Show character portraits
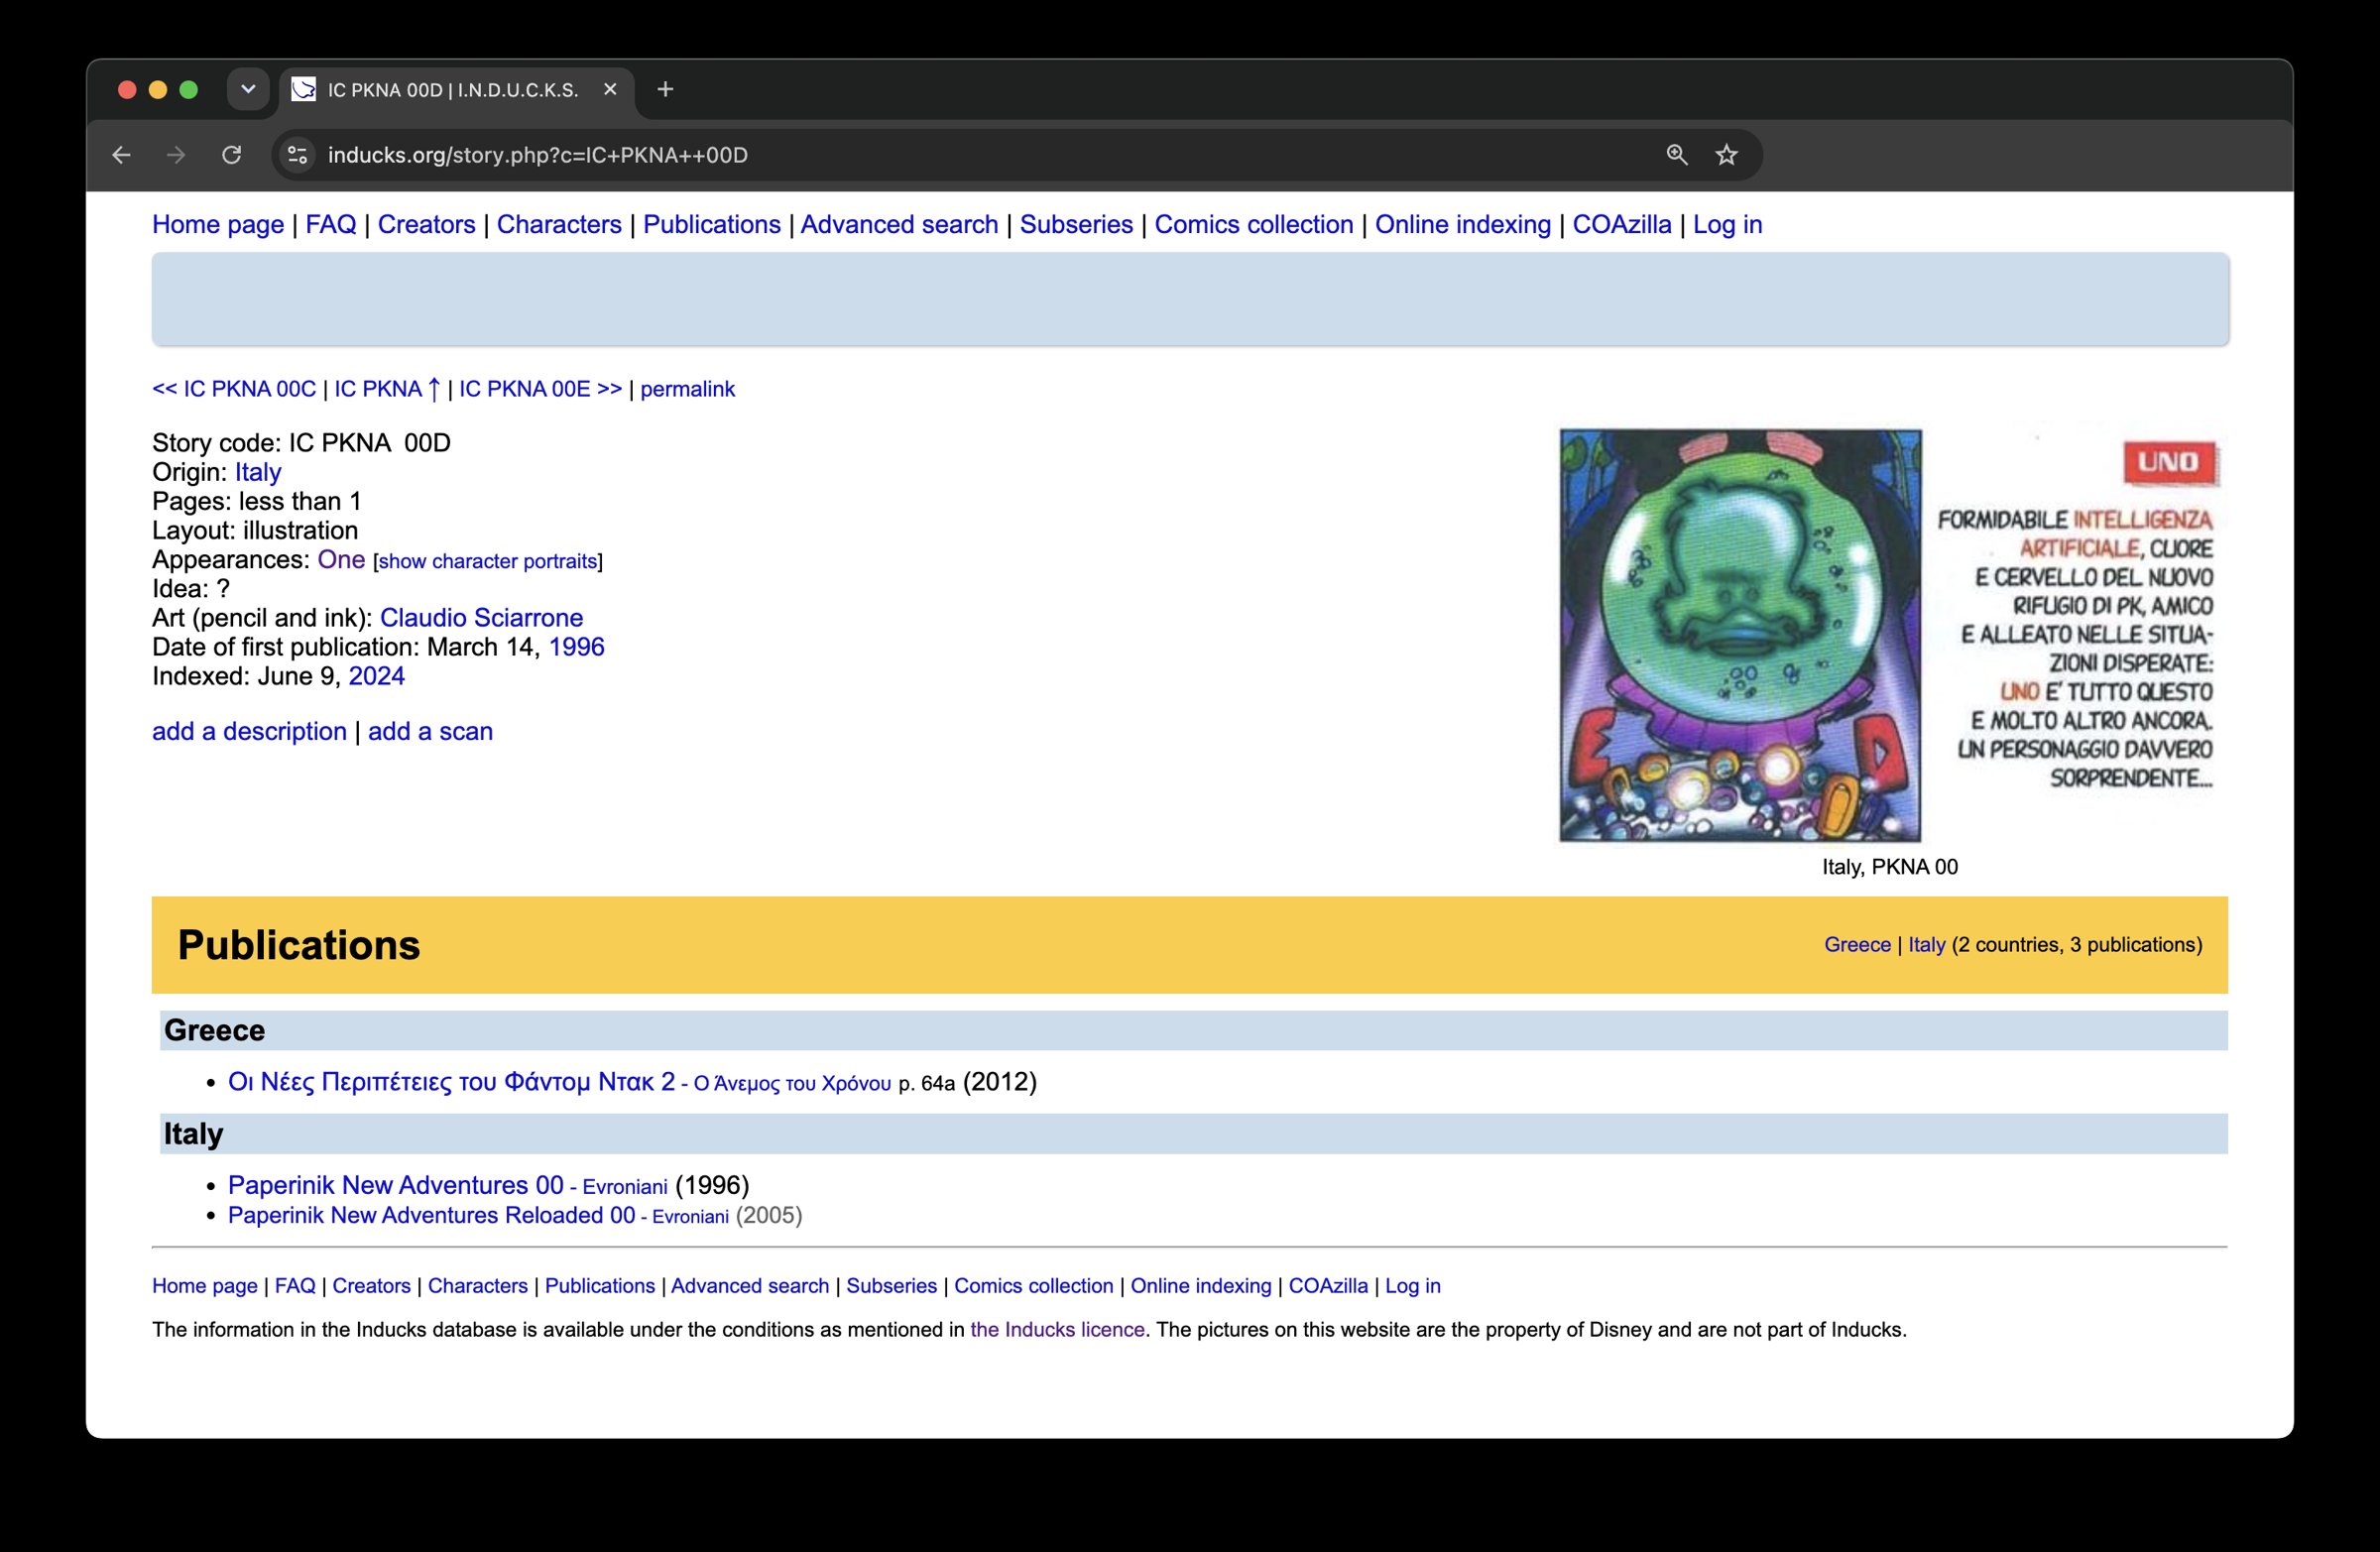Viewport: 2380px width, 1552px height. click(488, 561)
